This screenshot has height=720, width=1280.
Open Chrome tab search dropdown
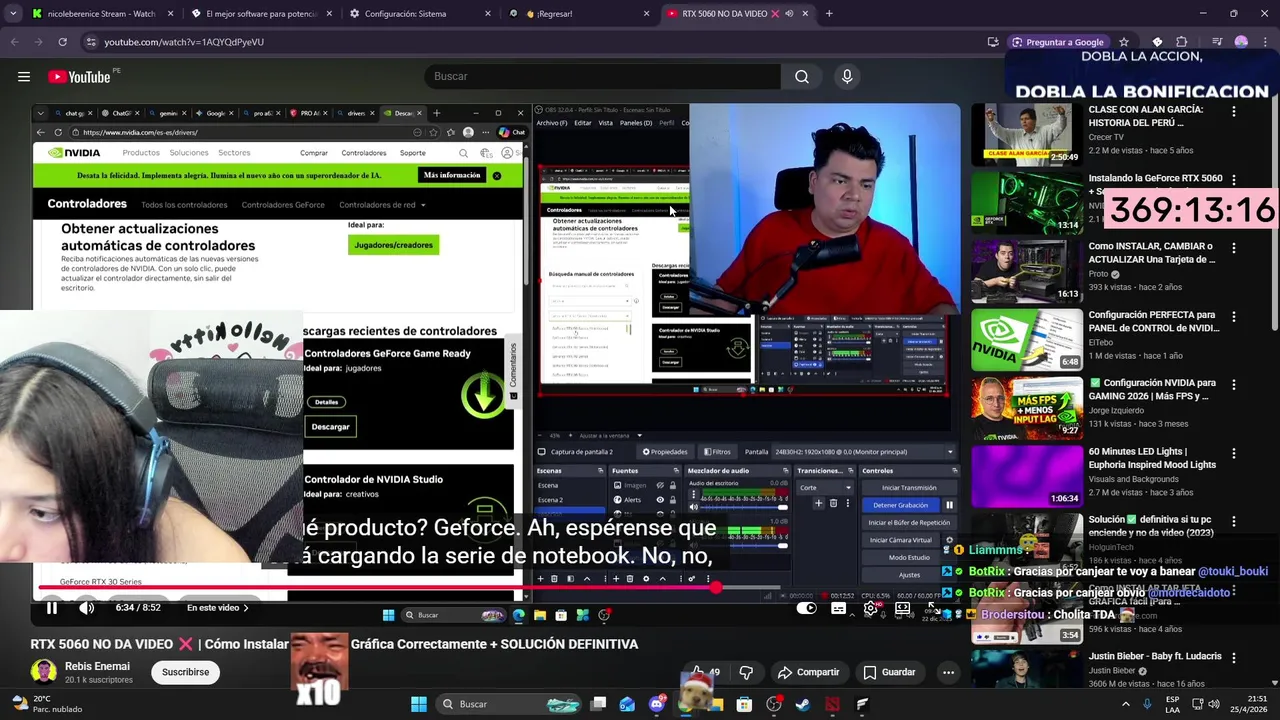coord(12,14)
